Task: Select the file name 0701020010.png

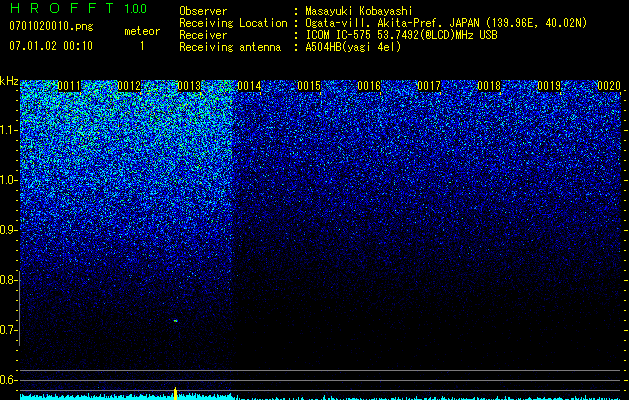Action: (51, 26)
